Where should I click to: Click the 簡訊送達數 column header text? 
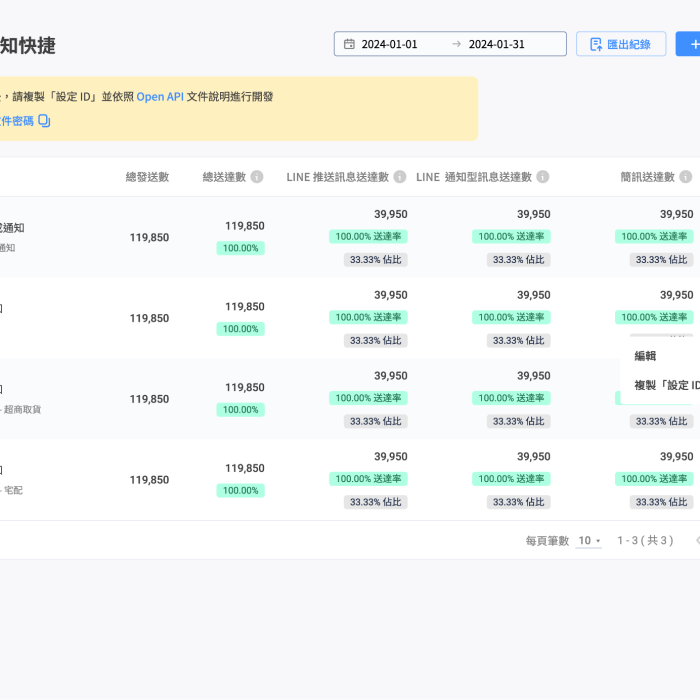(647, 177)
